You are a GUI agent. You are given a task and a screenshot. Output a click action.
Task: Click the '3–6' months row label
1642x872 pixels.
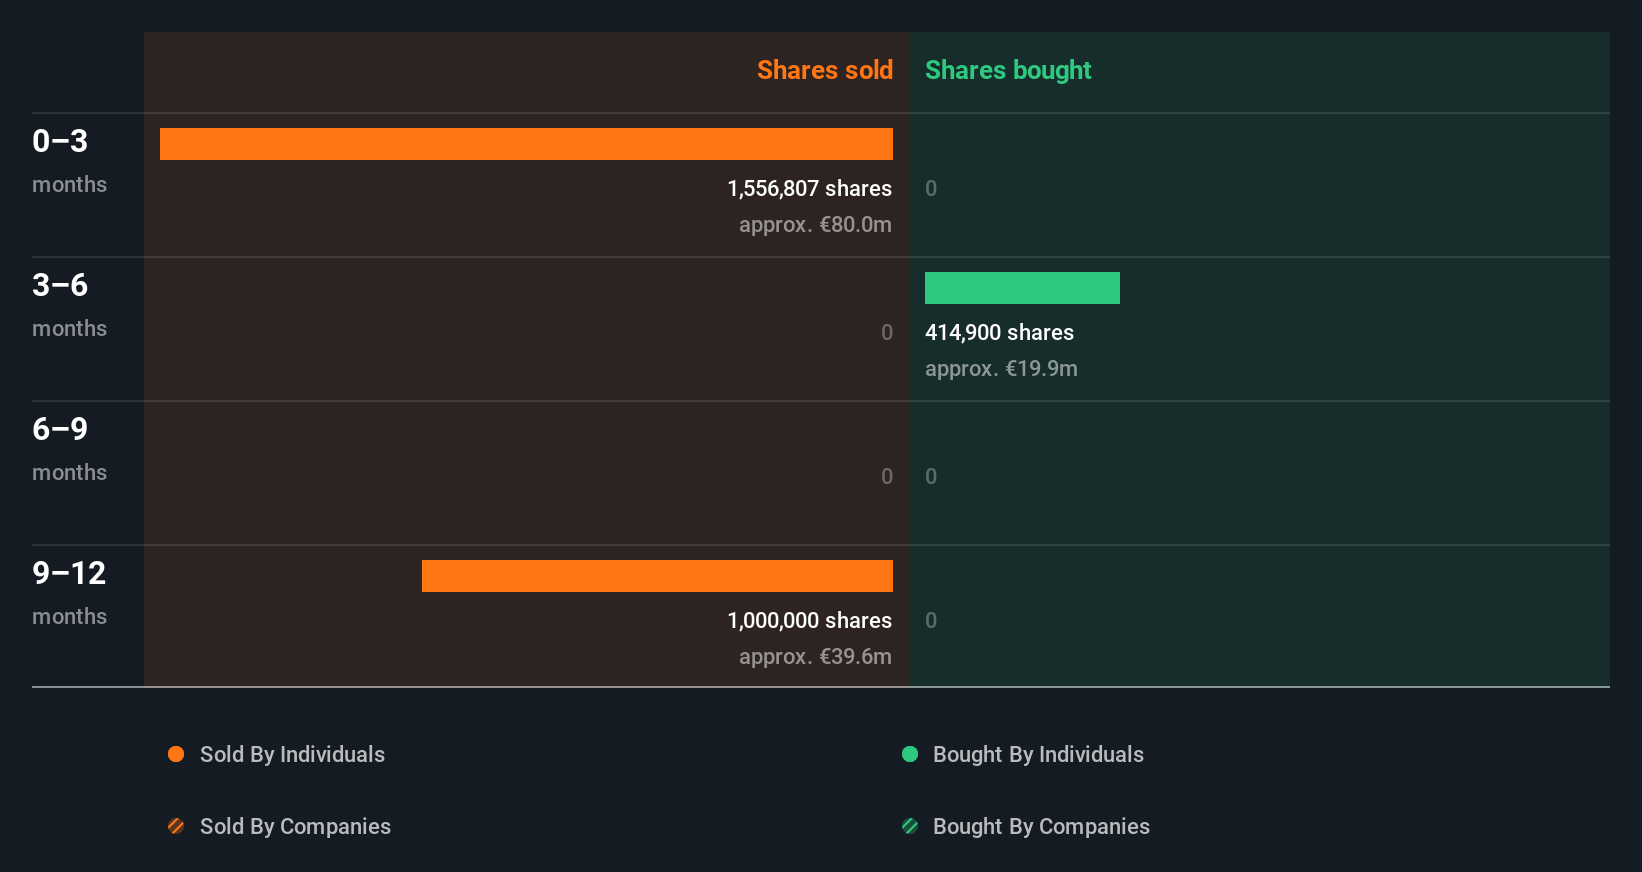click(x=60, y=285)
